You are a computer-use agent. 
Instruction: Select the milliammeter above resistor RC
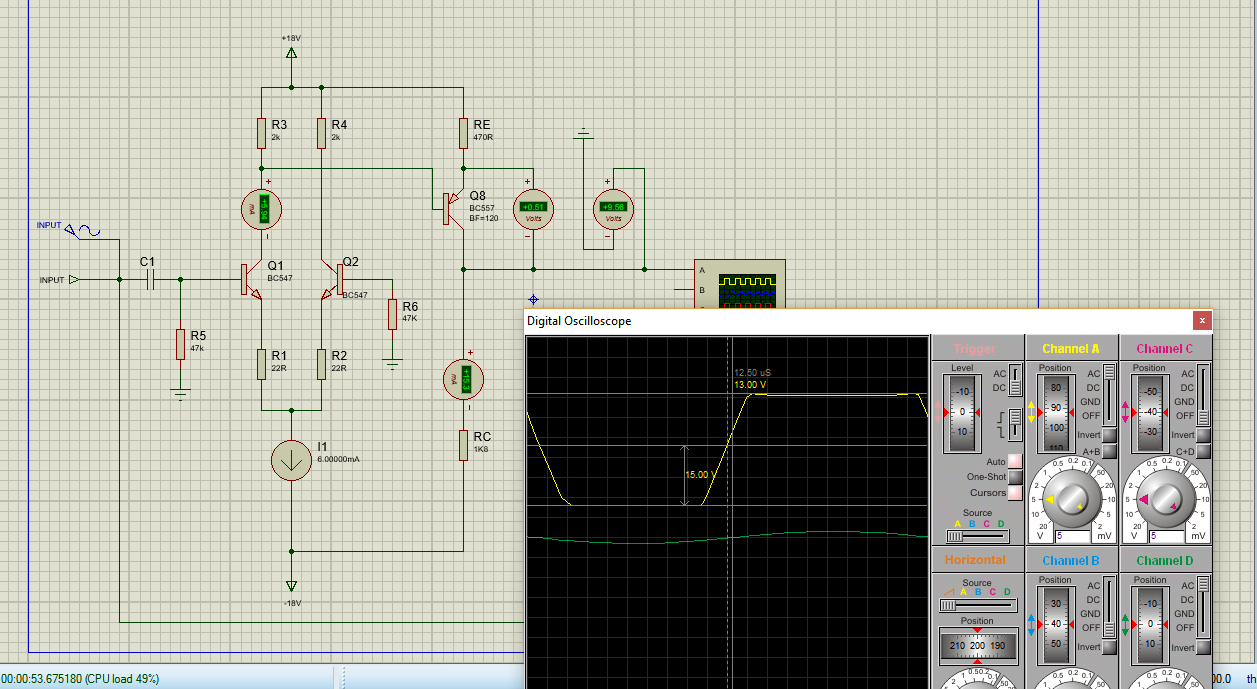coord(463,378)
